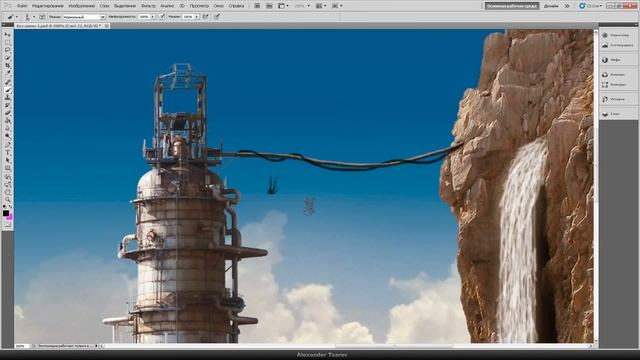Select the highlighted Brush tool
Viewport: 640px width, 360px height.
coord(8,90)
